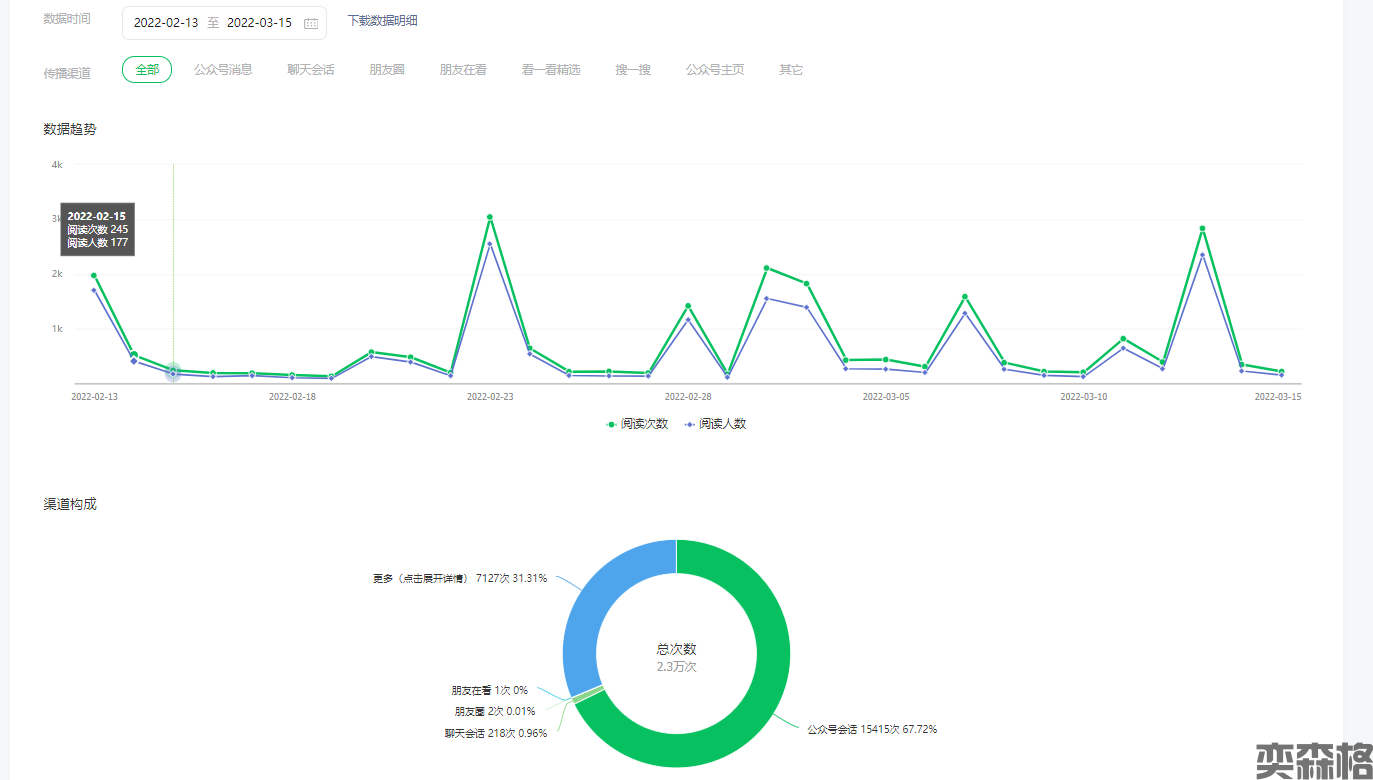Choose the 搜一搜 channel filter
Viewport: 1373px width, 780px height.
[633, 70]
